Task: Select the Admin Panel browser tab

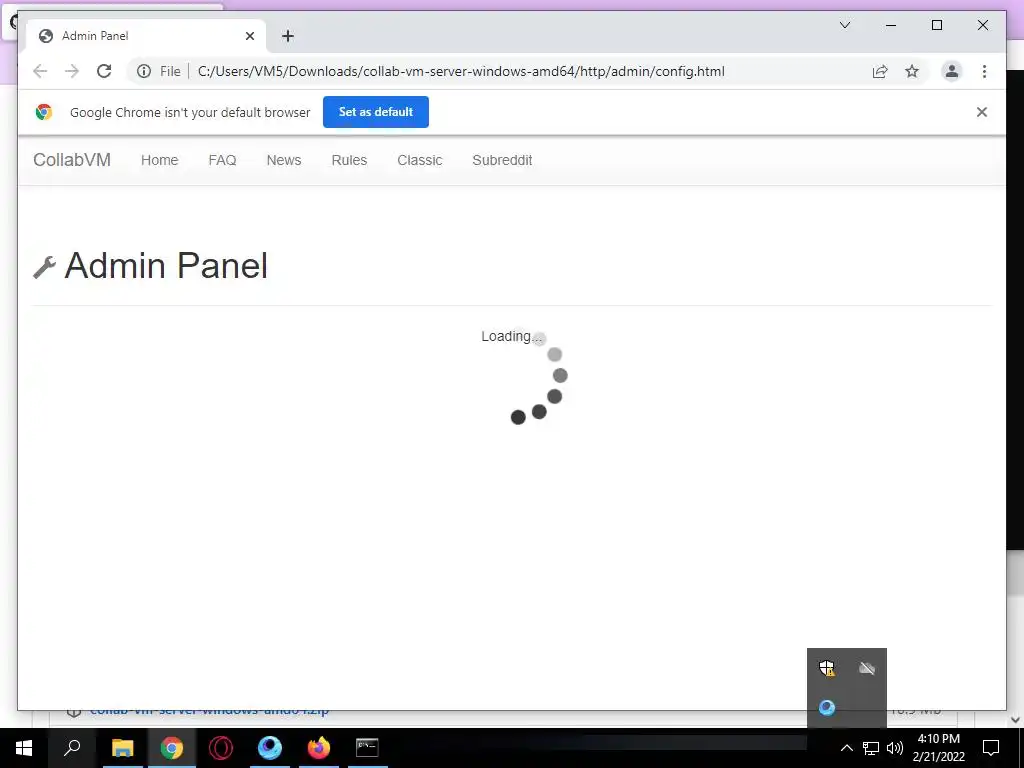Action: point(146,36)
